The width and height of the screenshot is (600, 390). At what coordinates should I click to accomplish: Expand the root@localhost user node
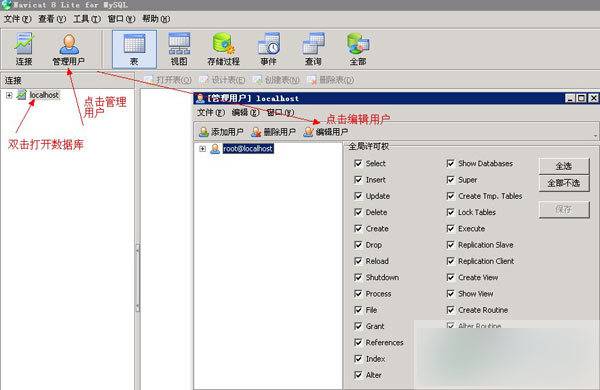click(x=202, y=148)
